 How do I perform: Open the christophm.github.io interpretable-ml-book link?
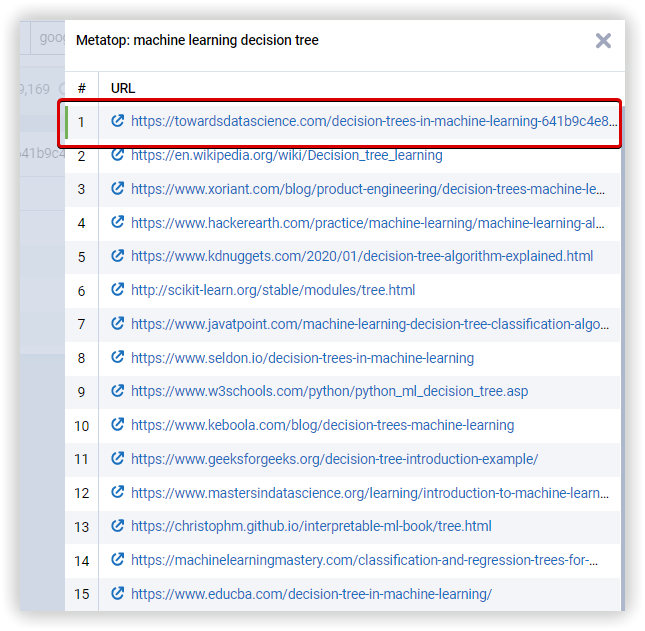tap(311, 526)
